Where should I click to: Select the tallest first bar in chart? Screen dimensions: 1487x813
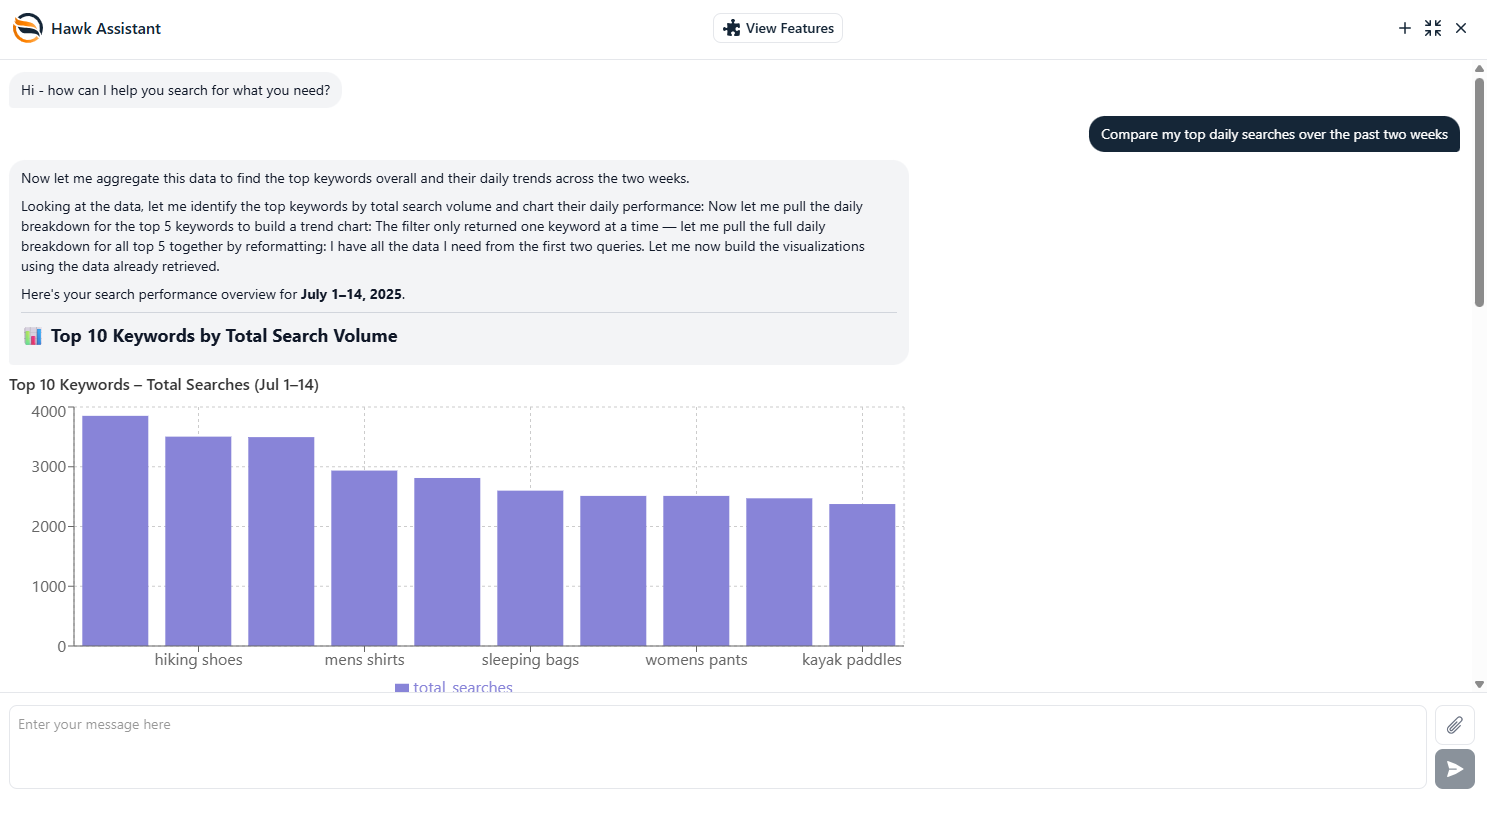coord(115,531)
